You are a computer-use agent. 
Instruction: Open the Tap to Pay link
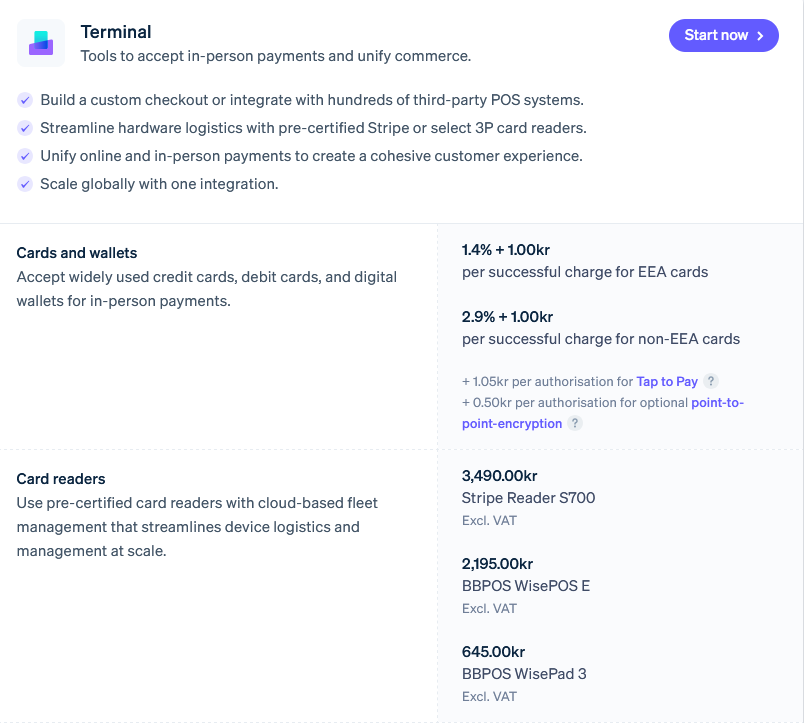coord(667,381)
